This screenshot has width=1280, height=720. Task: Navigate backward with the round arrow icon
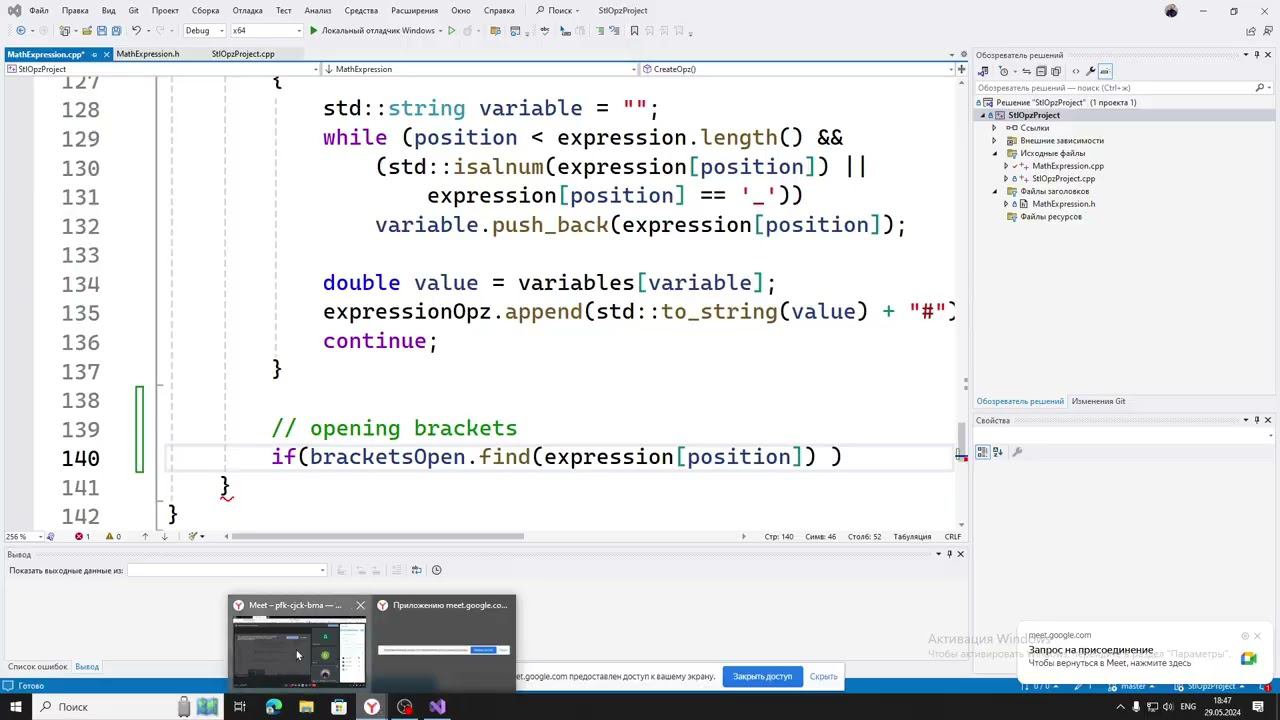[x=21, y=31]
